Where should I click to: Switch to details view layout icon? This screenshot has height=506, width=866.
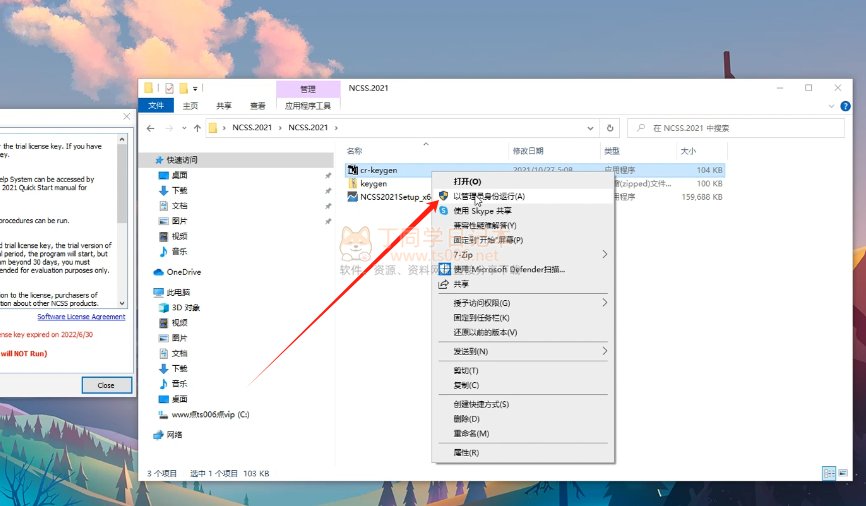click(828, 473)
